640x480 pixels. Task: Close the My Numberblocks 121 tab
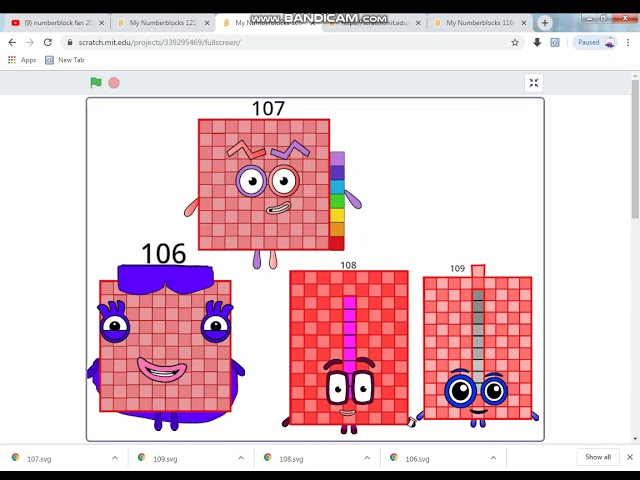click(207, 23)
